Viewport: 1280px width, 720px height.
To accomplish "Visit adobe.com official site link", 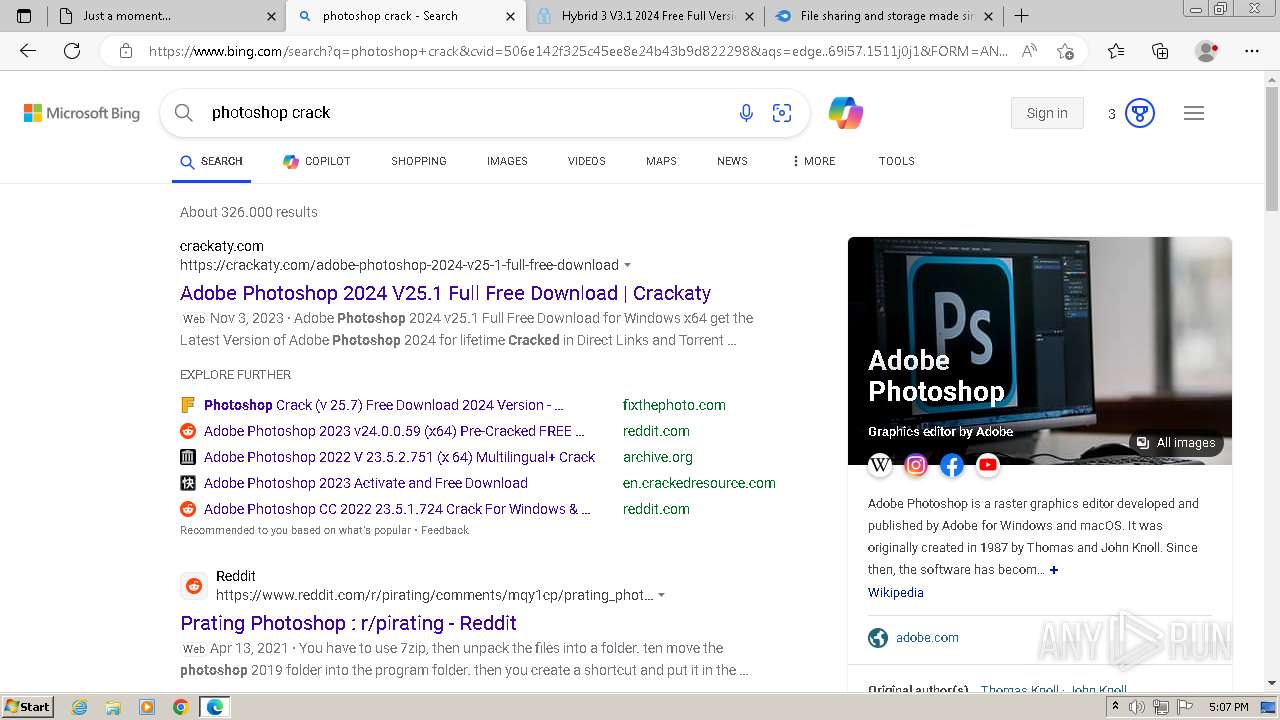I will point(927,638).
